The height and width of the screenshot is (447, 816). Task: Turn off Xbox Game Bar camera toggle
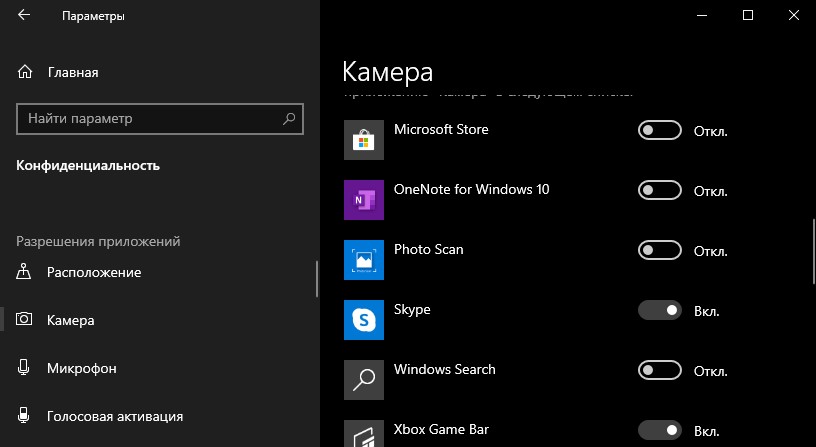pos(659,431)
